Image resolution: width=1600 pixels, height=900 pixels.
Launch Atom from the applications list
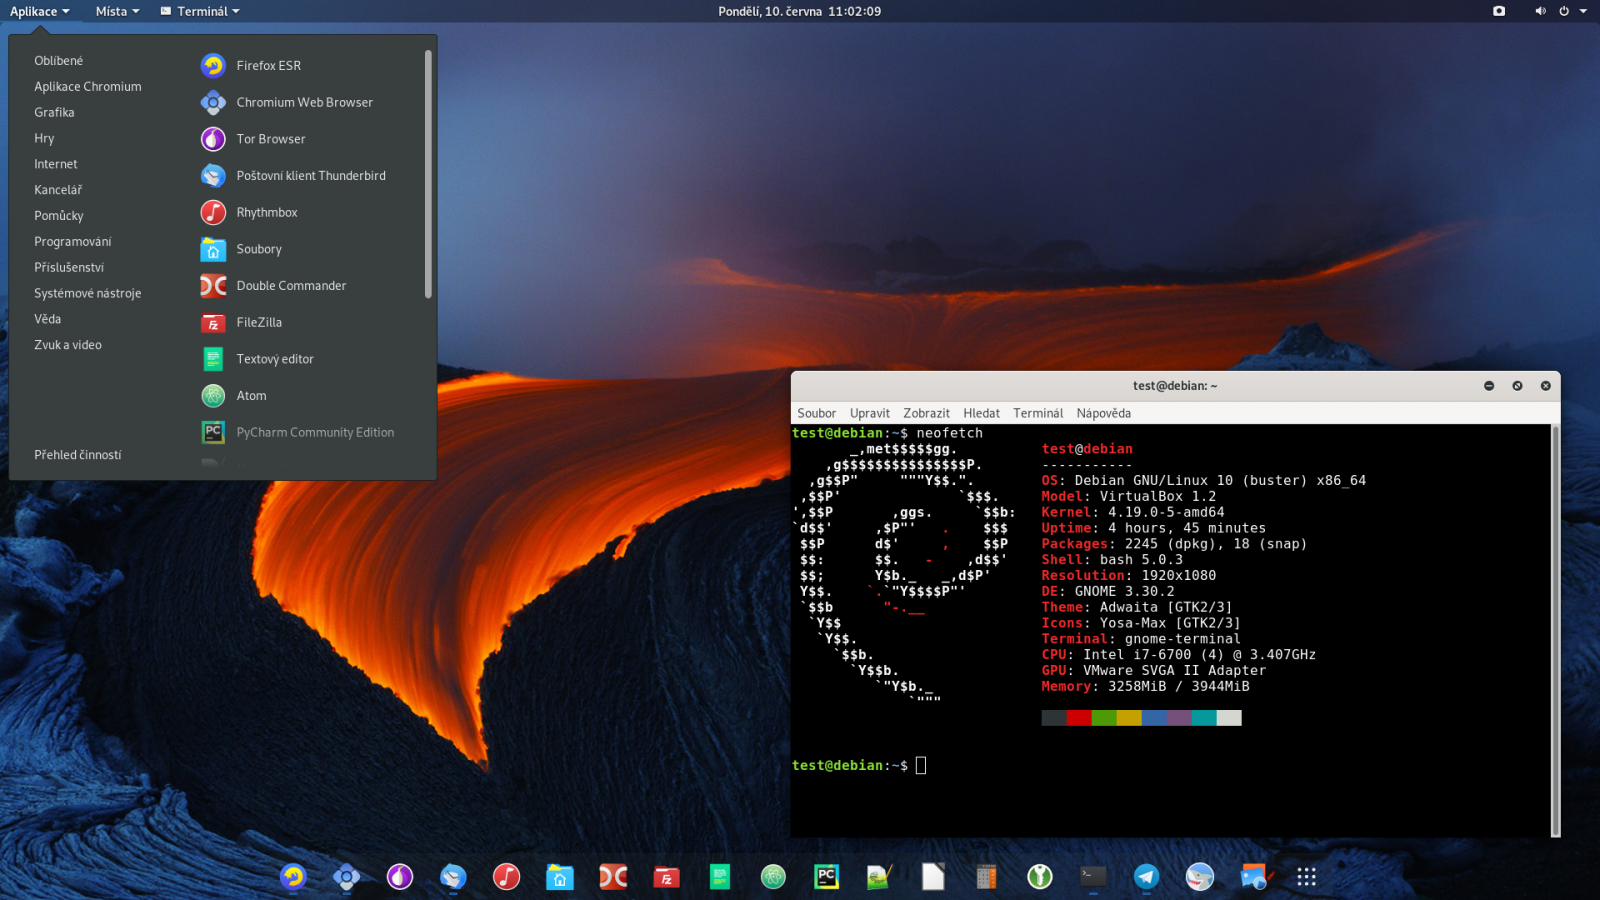[x=251, y=396]
